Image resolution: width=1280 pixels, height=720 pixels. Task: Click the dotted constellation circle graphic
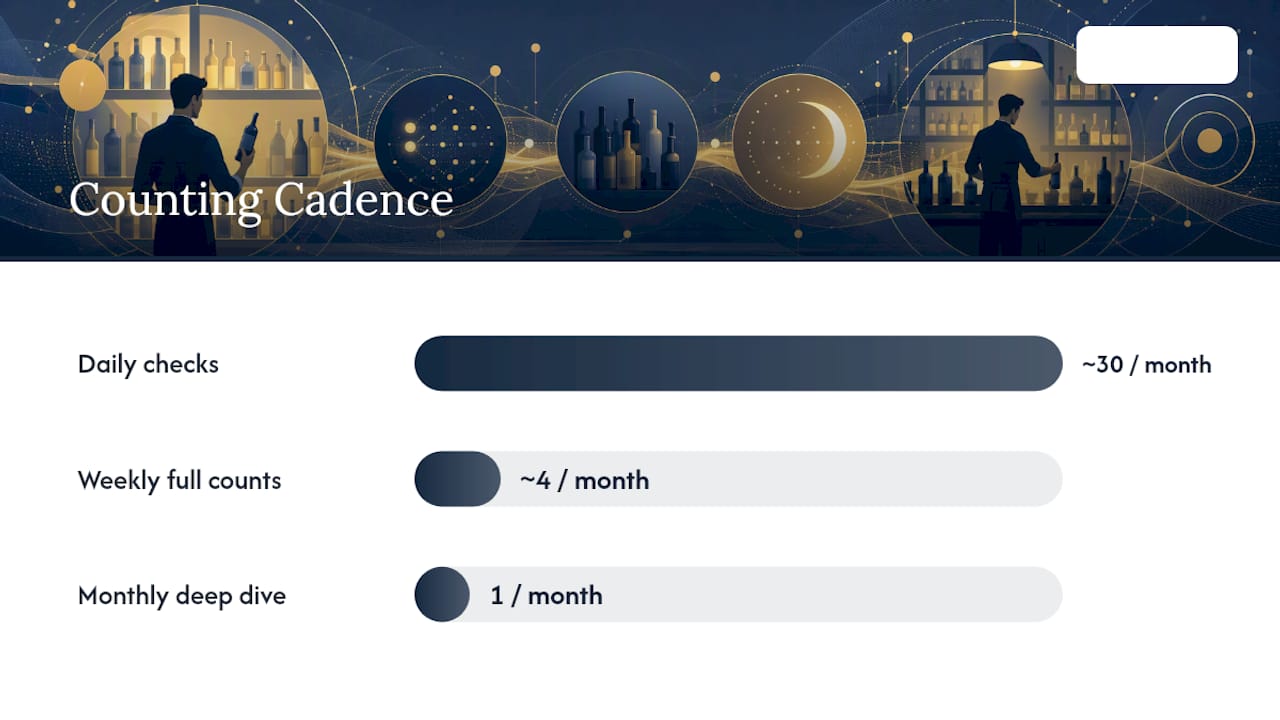(x=440, y=139)
